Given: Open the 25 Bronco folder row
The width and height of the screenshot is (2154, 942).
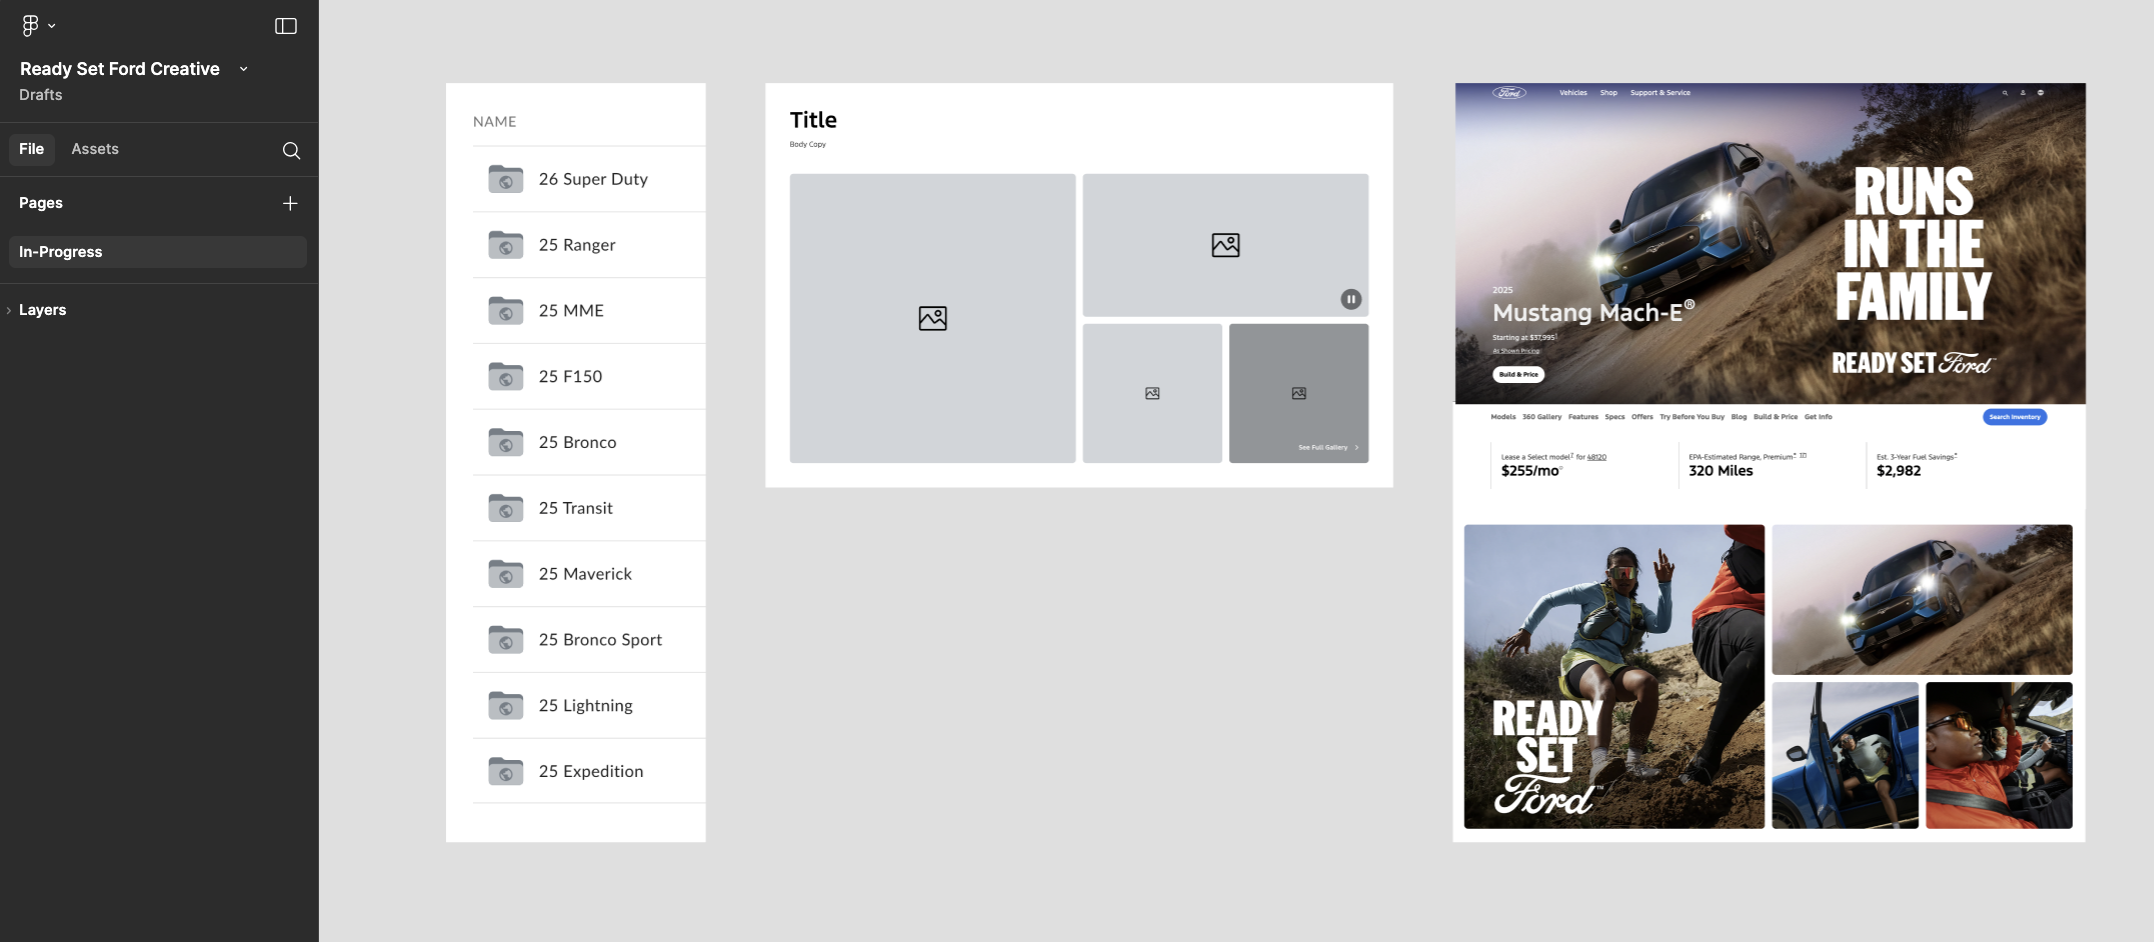Looking at the screenshot, I should coord(578,441).
